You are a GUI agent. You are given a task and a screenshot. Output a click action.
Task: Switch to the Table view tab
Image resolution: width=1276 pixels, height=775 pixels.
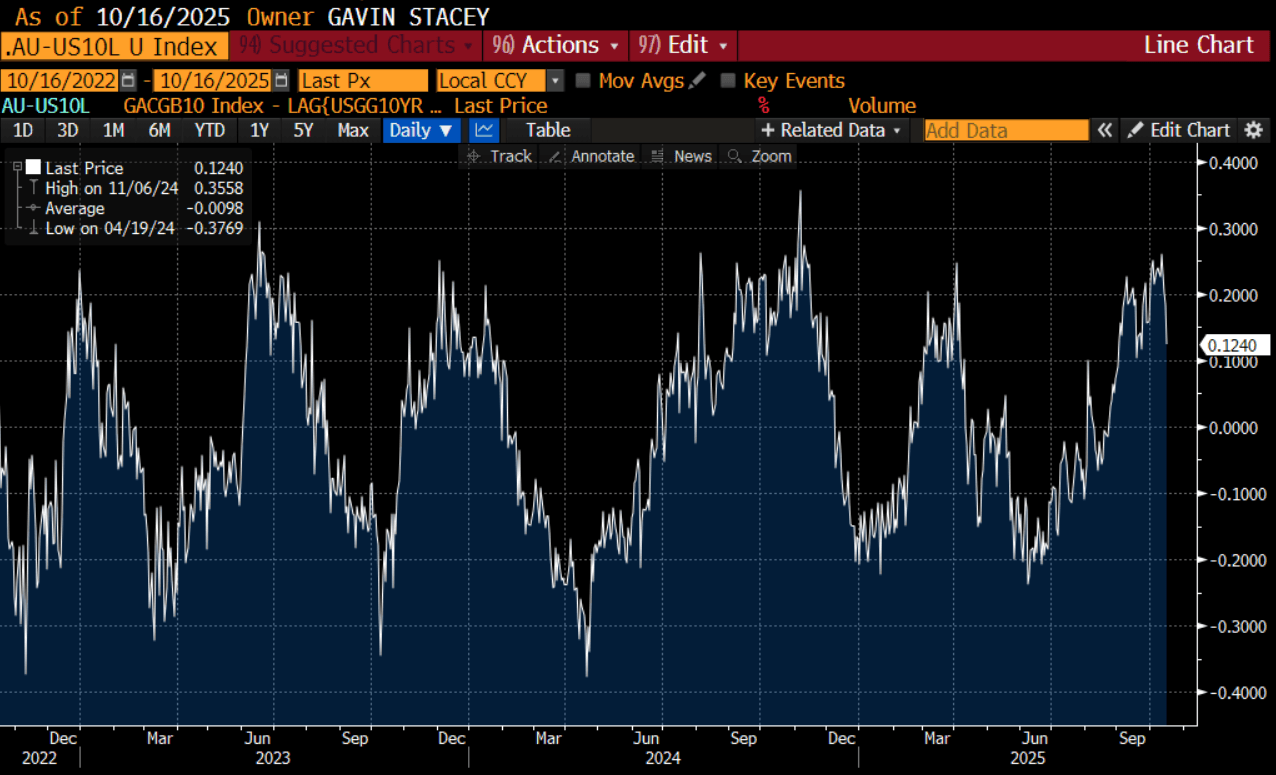[547, 130]
